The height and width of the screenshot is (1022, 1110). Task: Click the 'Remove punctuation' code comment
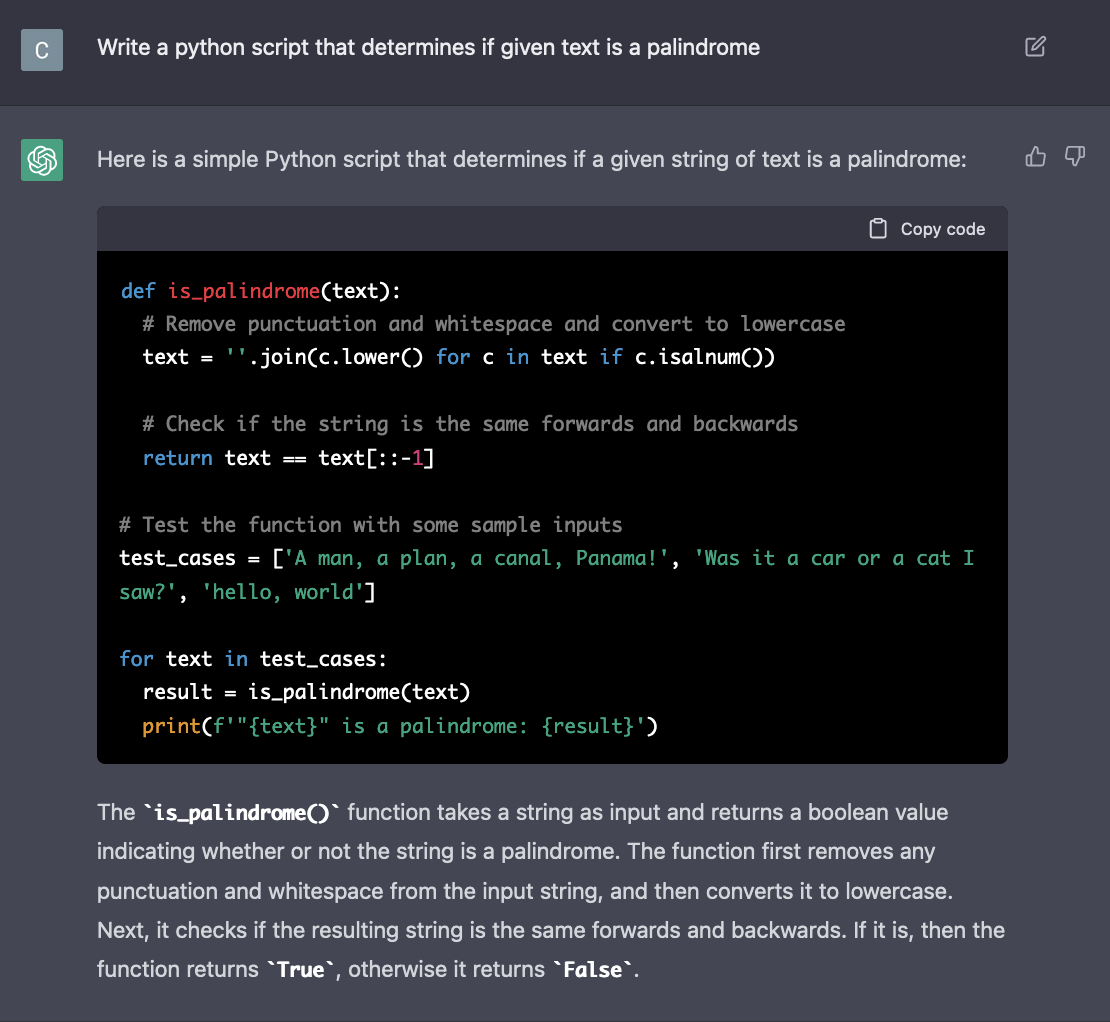click(493, 324)
